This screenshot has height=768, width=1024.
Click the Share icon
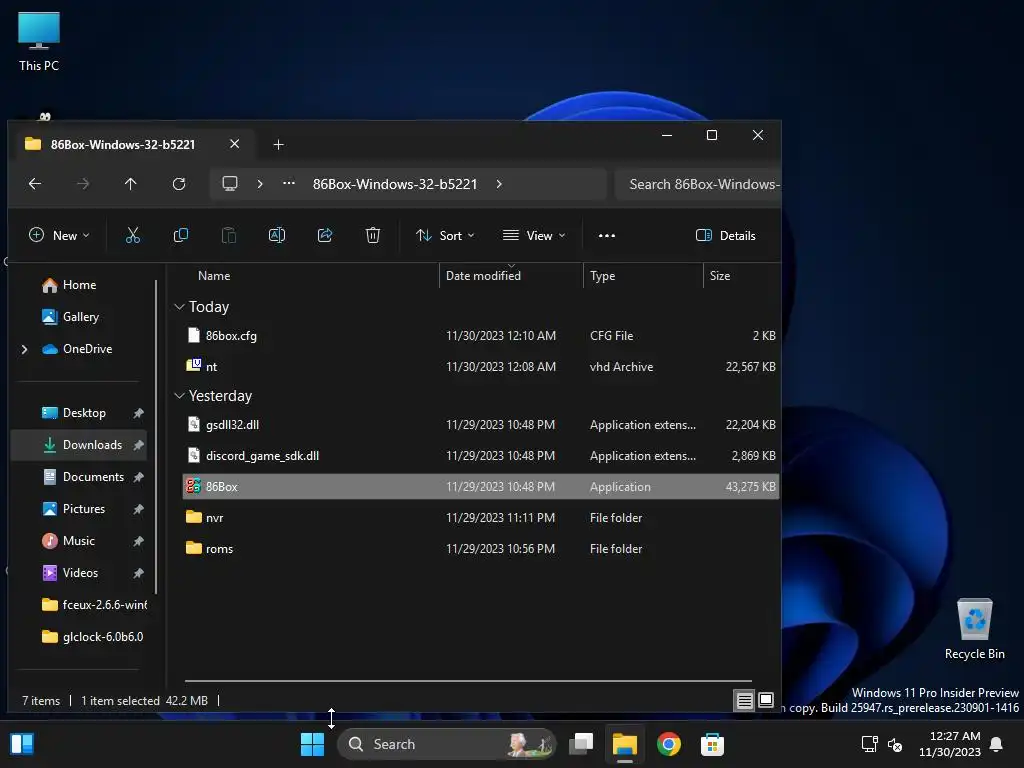[x=325, y=235]
